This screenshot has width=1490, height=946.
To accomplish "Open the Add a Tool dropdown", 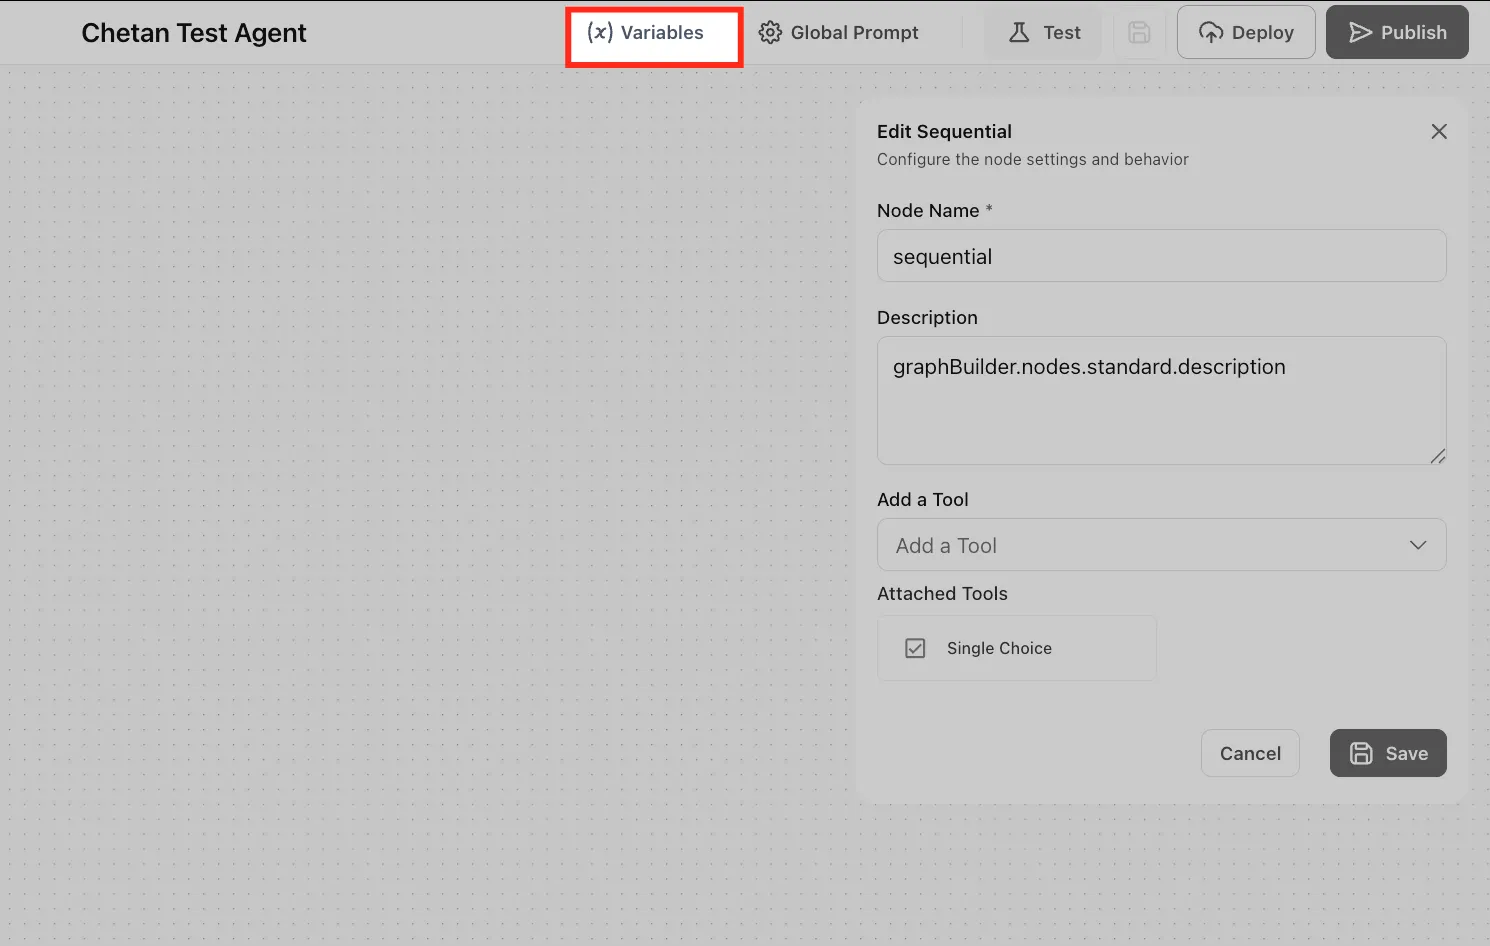I will click(1162, 545).
